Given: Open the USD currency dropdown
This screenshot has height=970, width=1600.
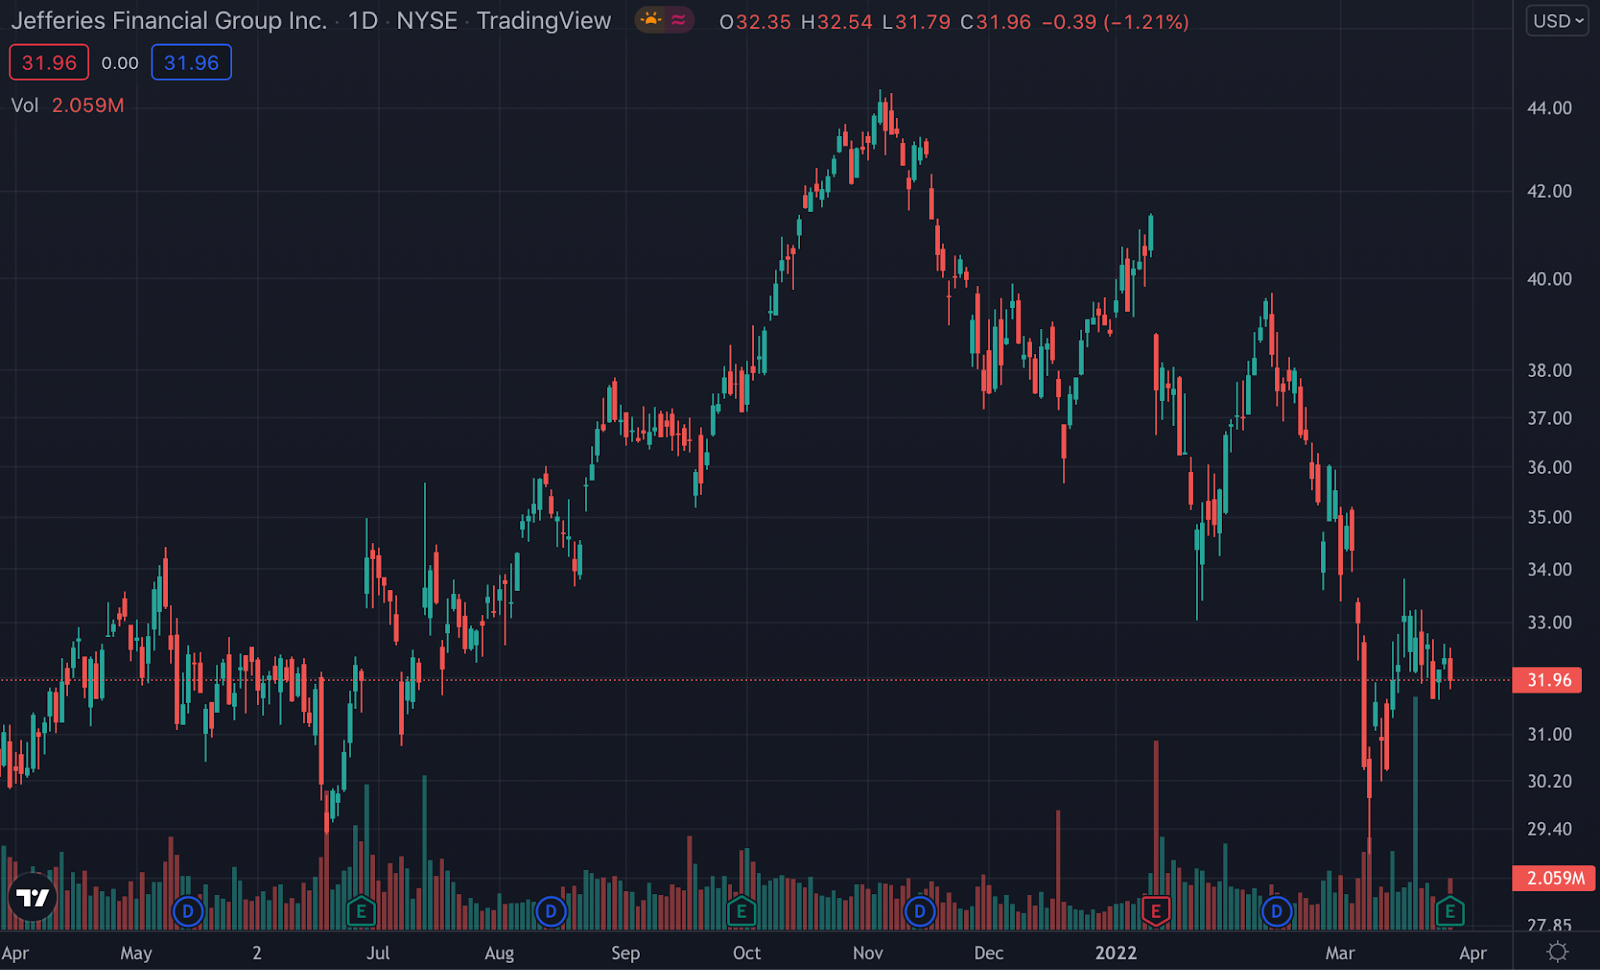Looking at the screenshot, I should (x=1557, y=21).
